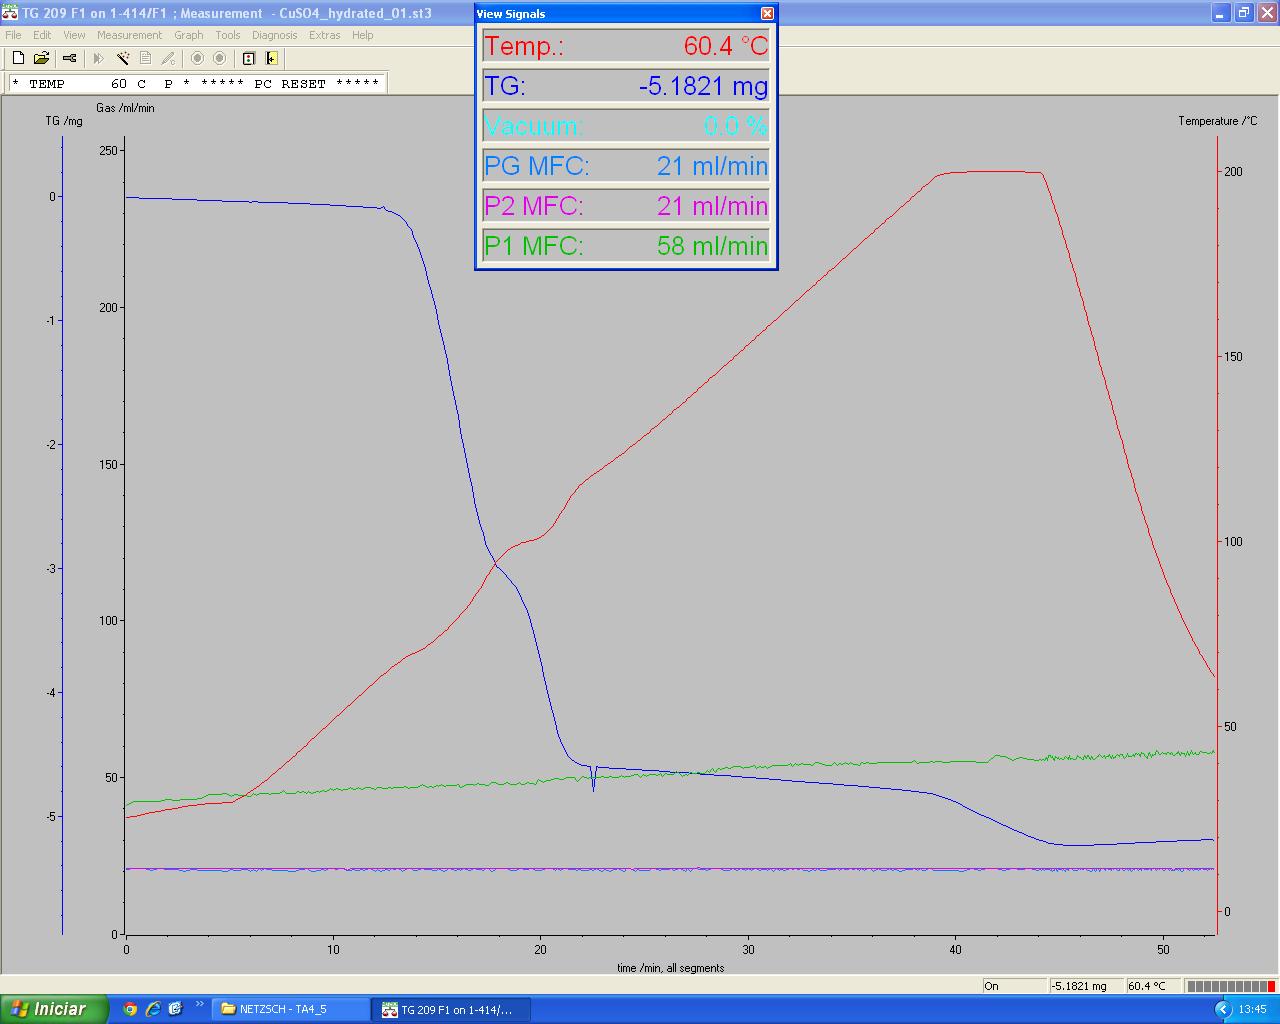Click the pencil edit toolbar icon

point(169,58)
